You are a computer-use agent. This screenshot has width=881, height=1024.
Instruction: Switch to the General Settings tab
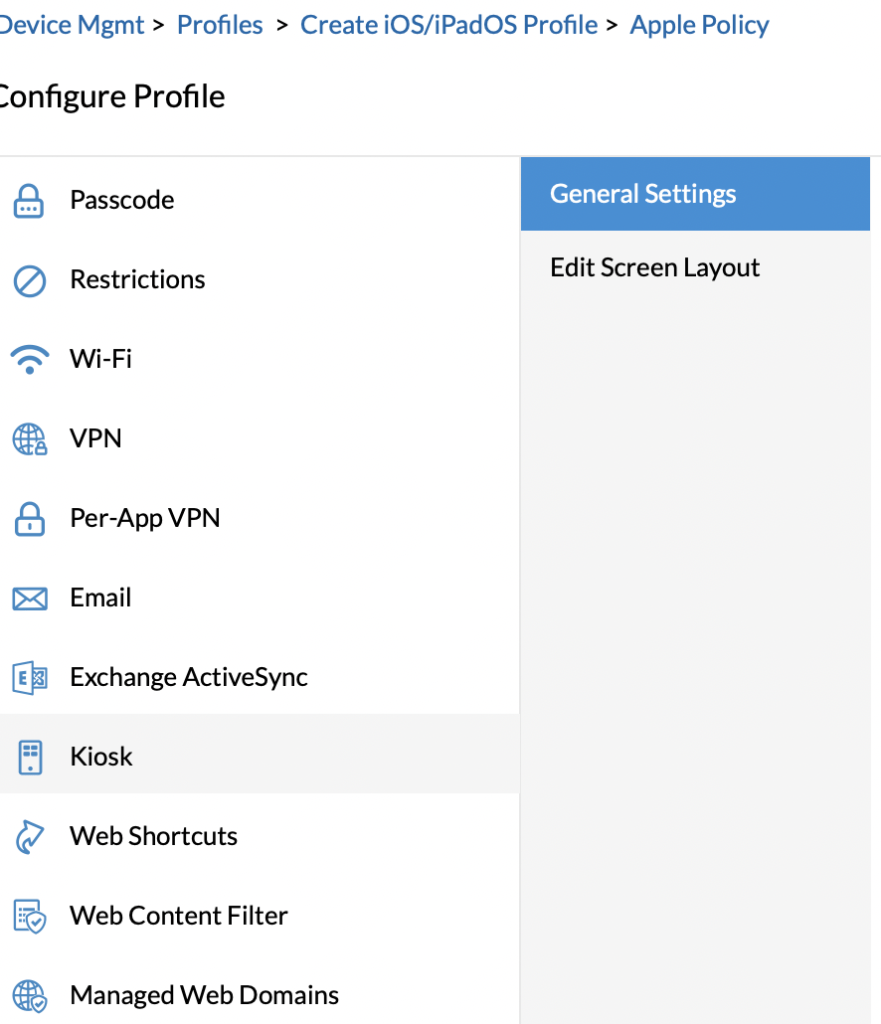tap(695, 194)
